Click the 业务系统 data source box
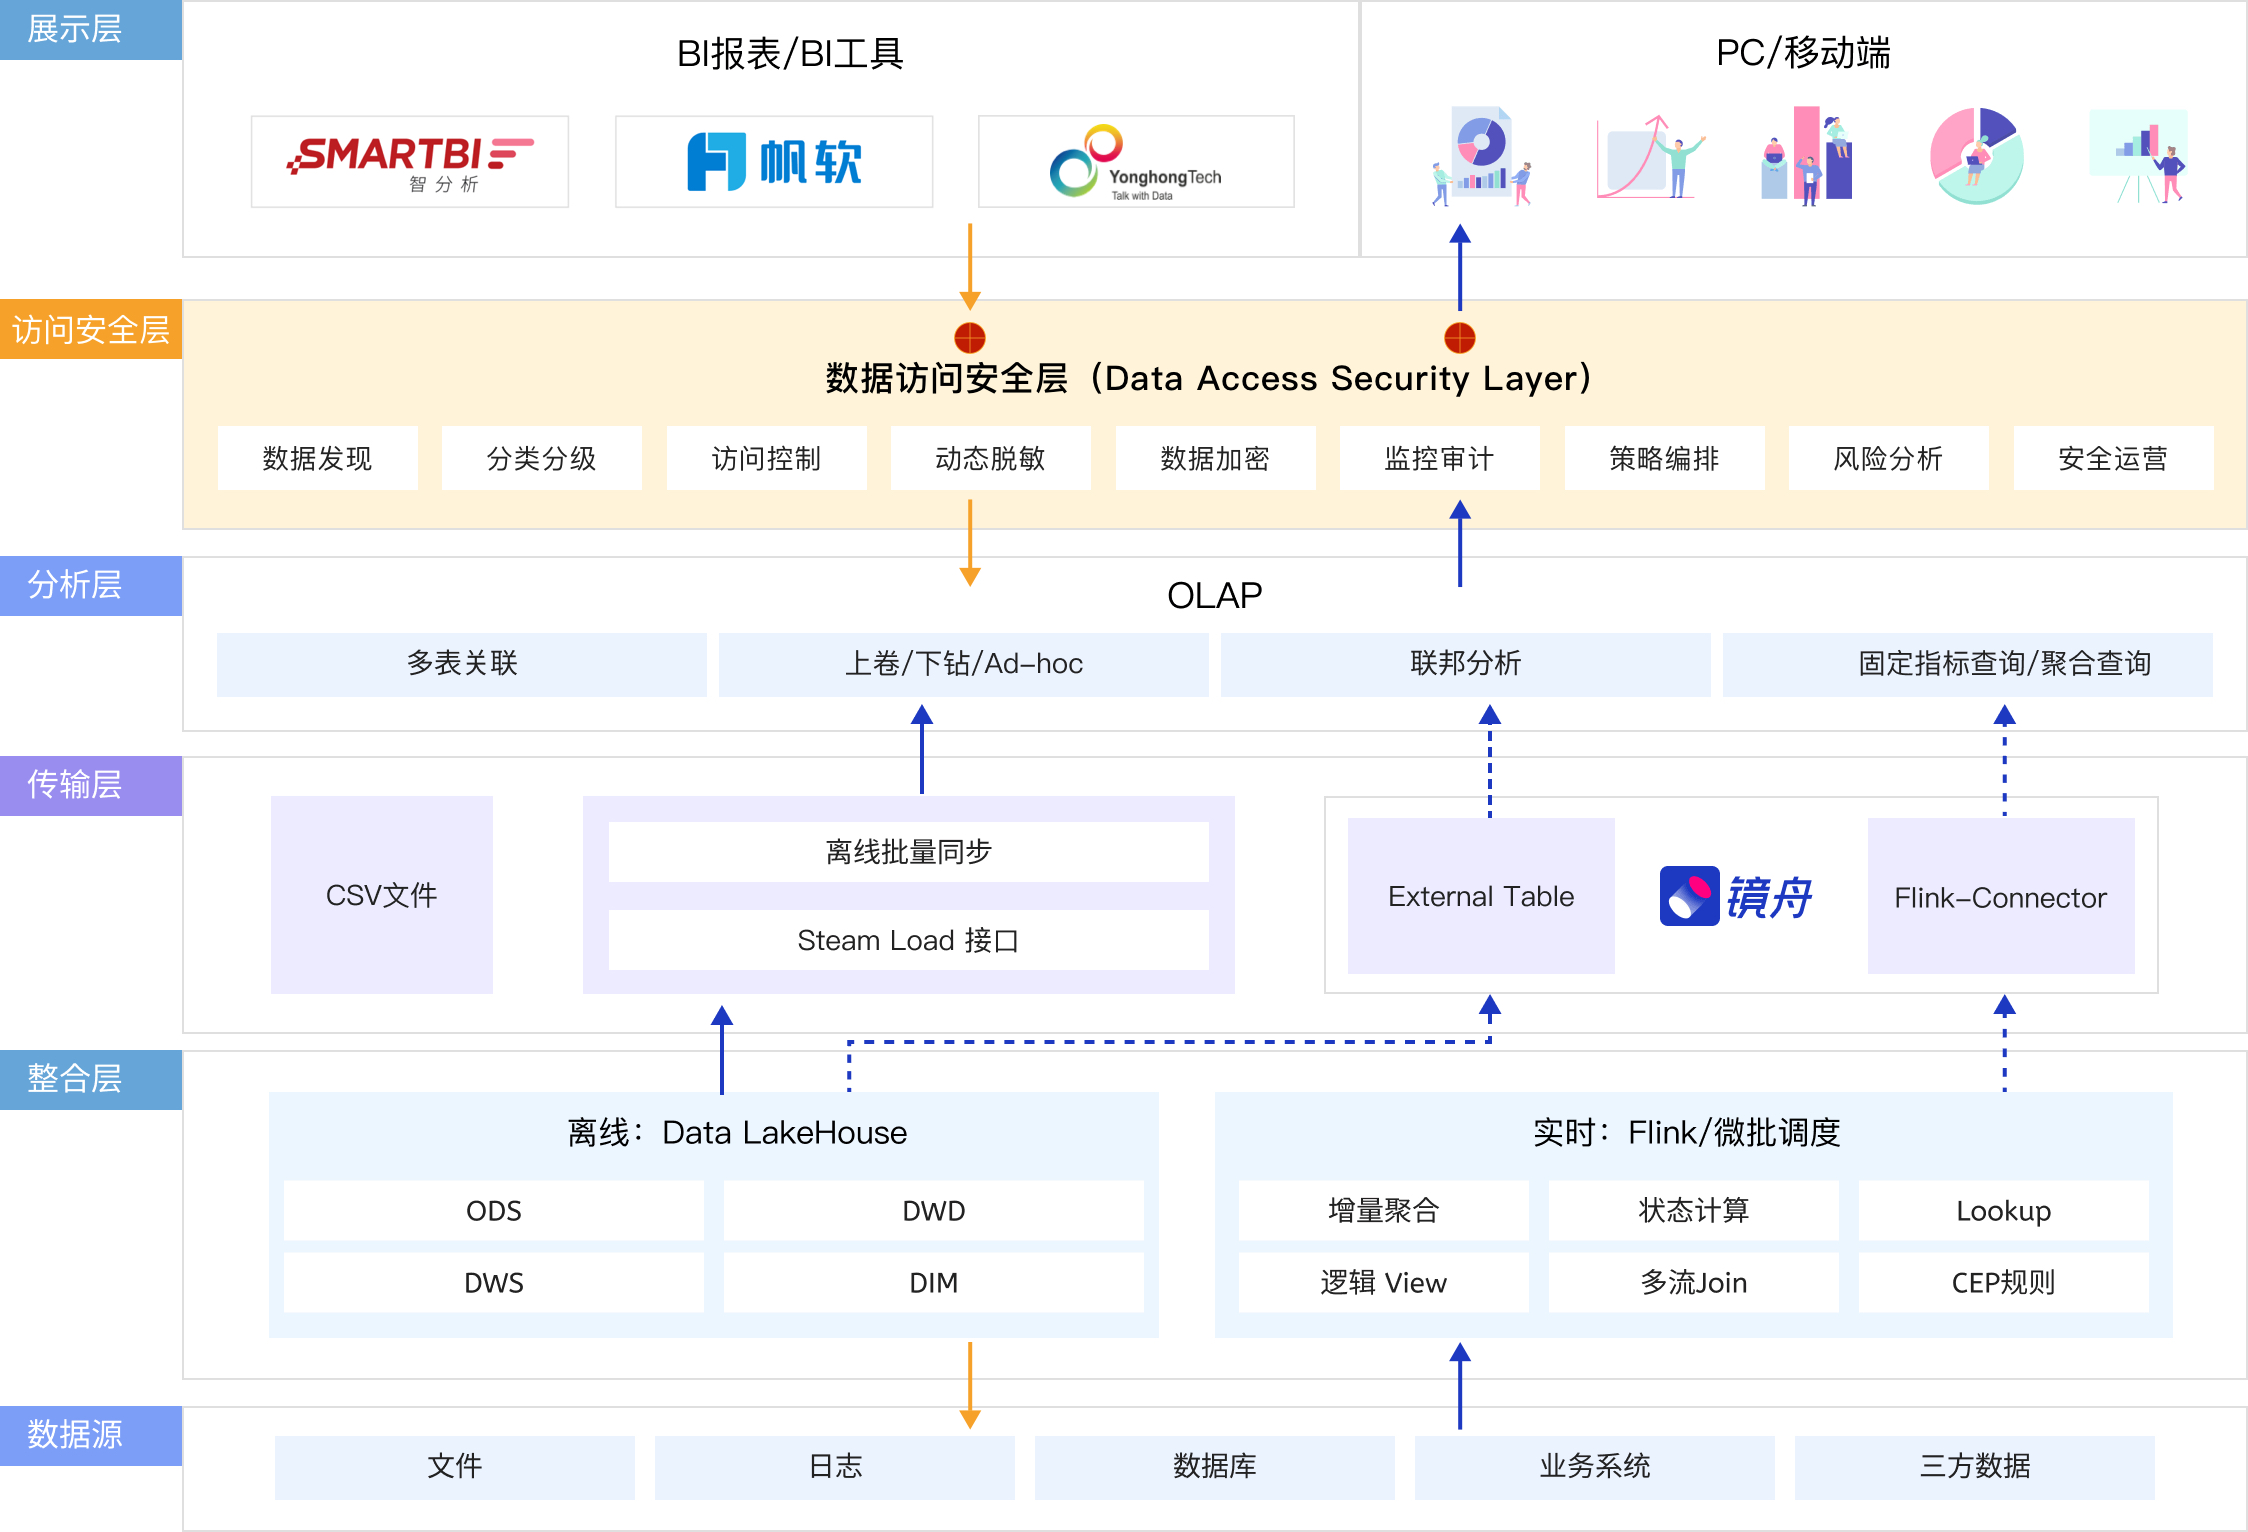 tap(1594, 1466)
